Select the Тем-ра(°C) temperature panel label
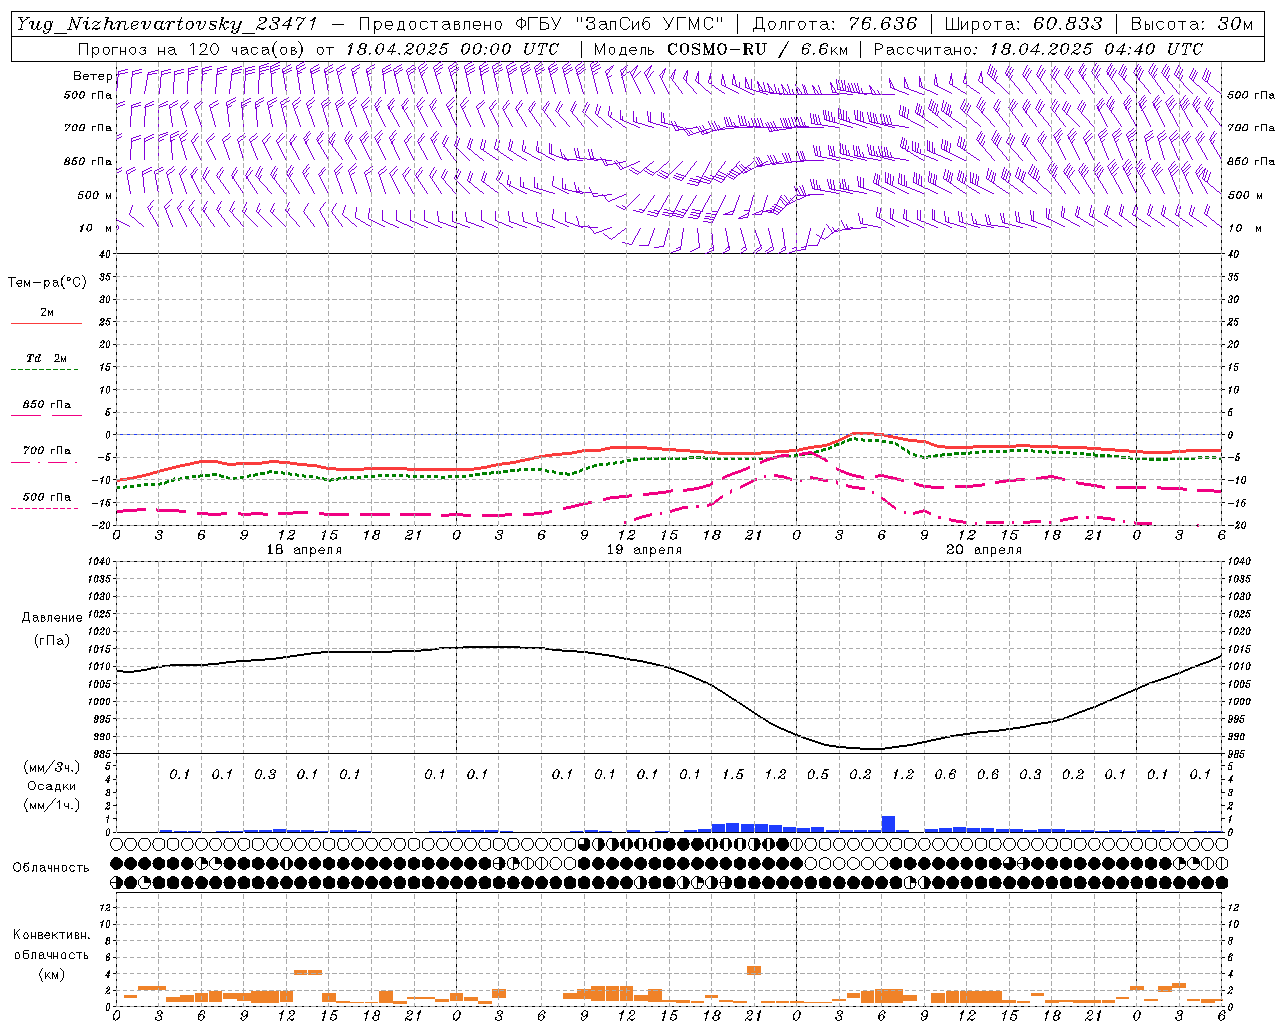This screenshot has height=1024, width=1280. tap(47, 283)
